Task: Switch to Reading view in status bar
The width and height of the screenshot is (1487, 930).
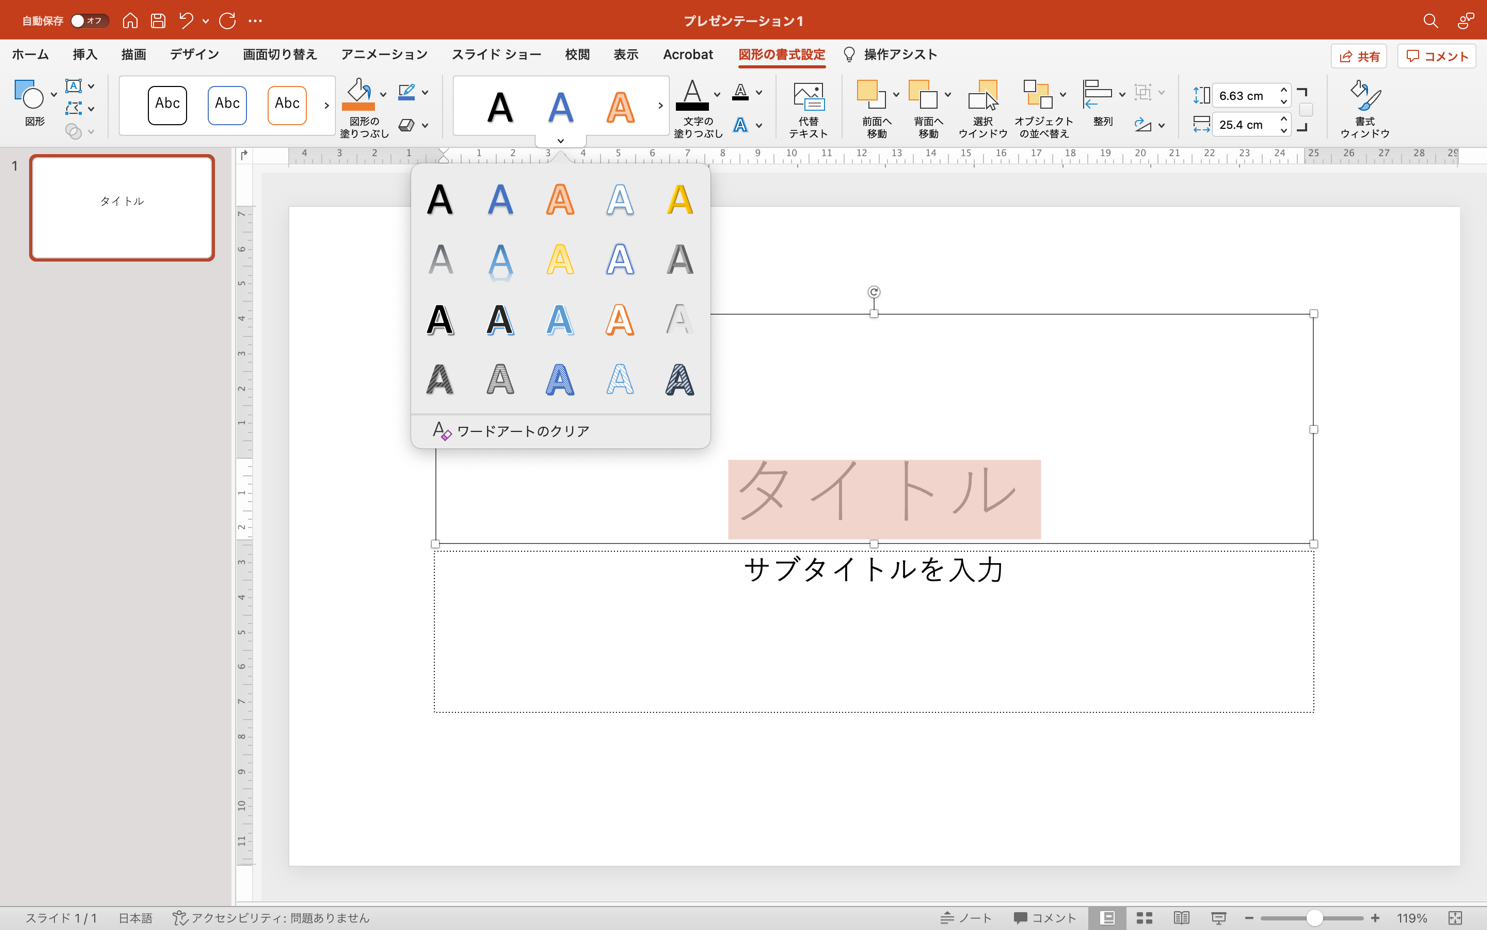Action: point(1181,918)
